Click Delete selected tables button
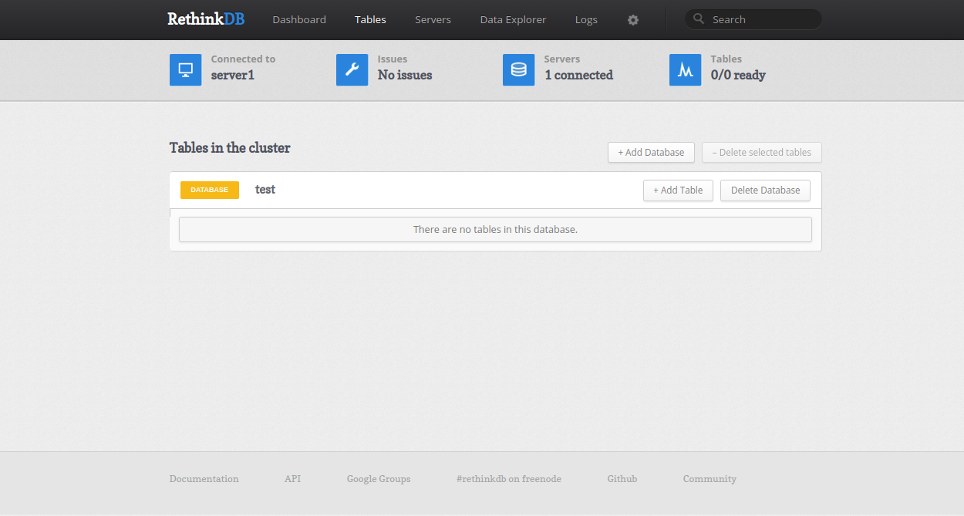Viewport: 964px width, 516px height. (762, 153)
